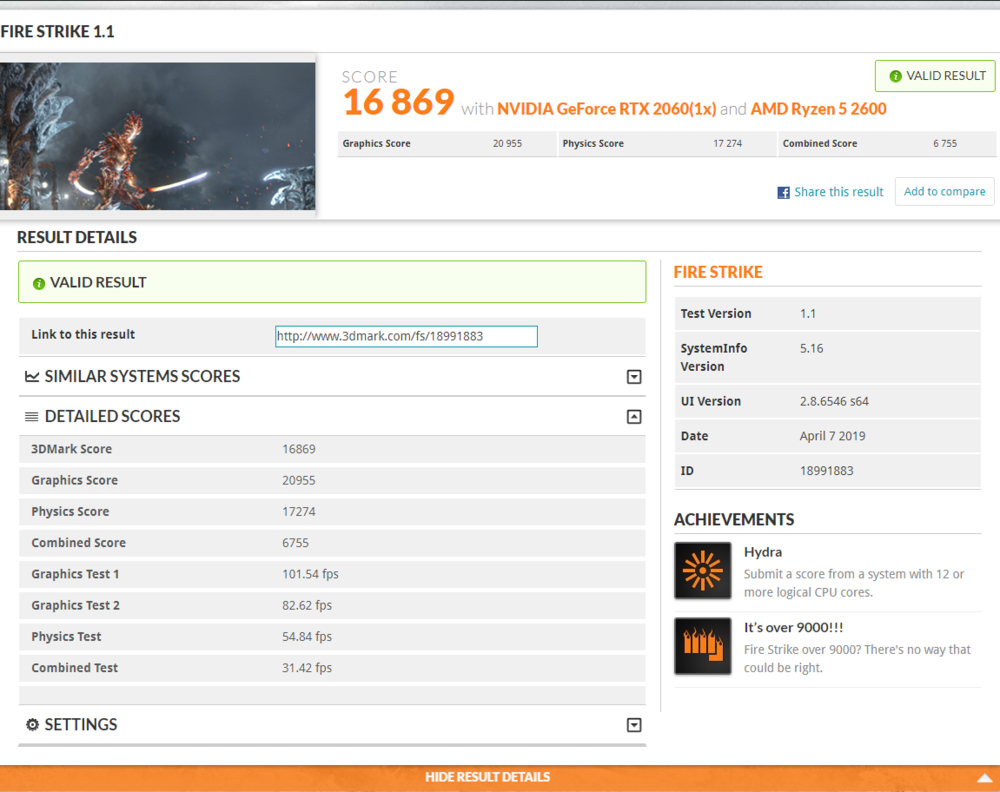Click the It's over 9000 achievement icon
The width and height of the screenshot is (1000, 792).
[703, 646]
